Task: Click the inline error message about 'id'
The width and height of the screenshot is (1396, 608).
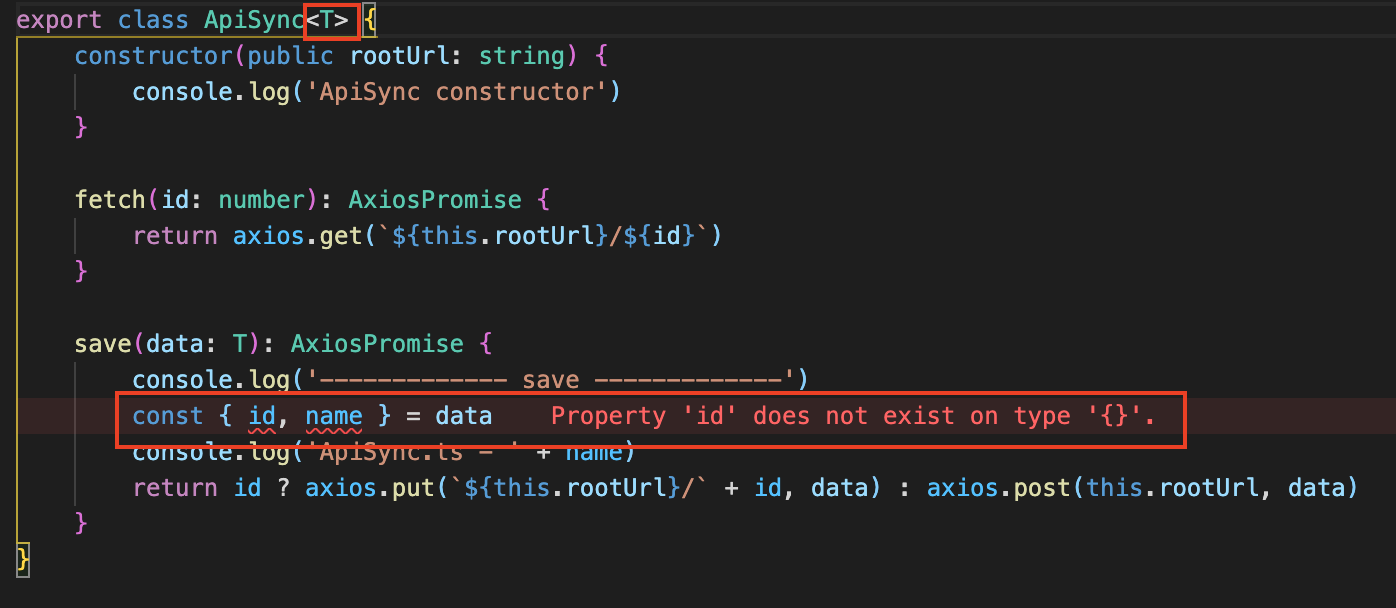Action: [853, 416]
